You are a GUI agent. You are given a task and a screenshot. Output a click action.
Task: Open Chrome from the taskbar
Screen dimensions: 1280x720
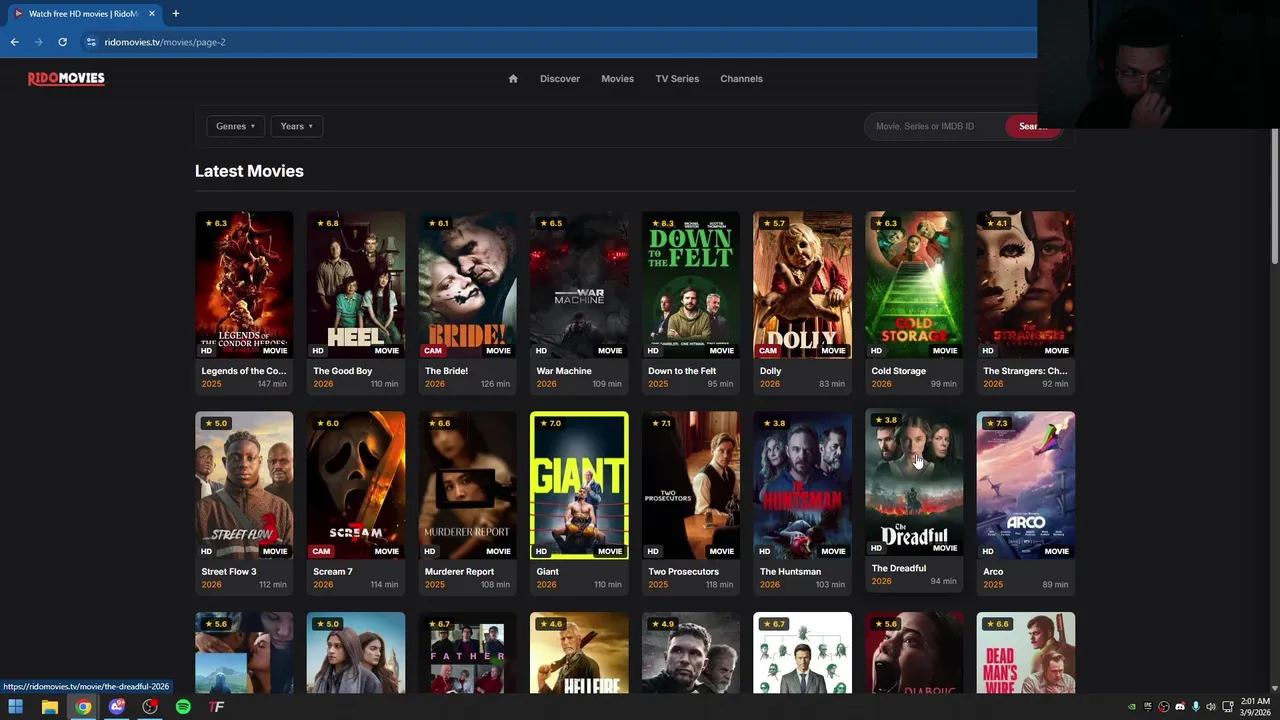tap(83, 707)
